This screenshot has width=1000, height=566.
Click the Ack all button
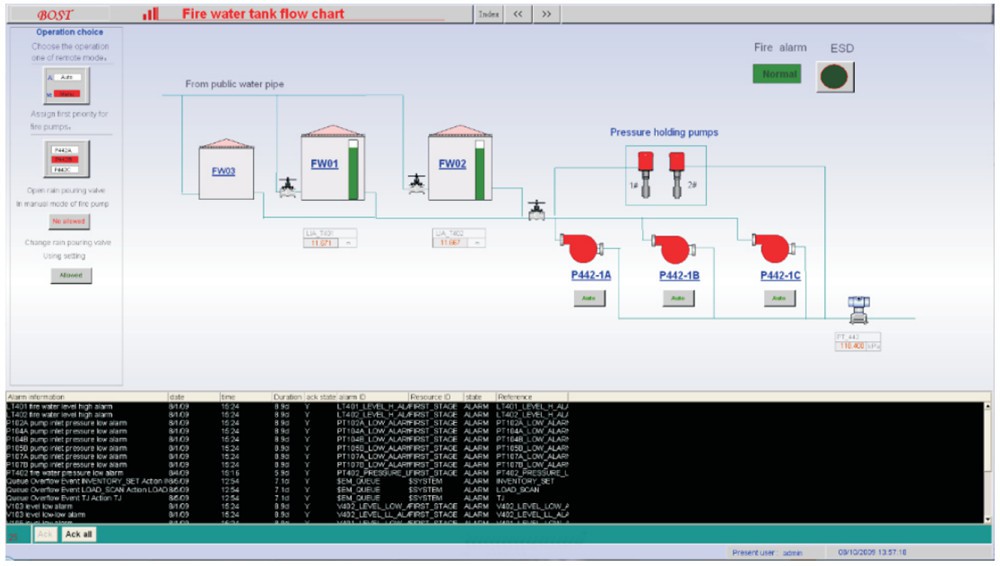pyautogui.click(x=79, y=535)
